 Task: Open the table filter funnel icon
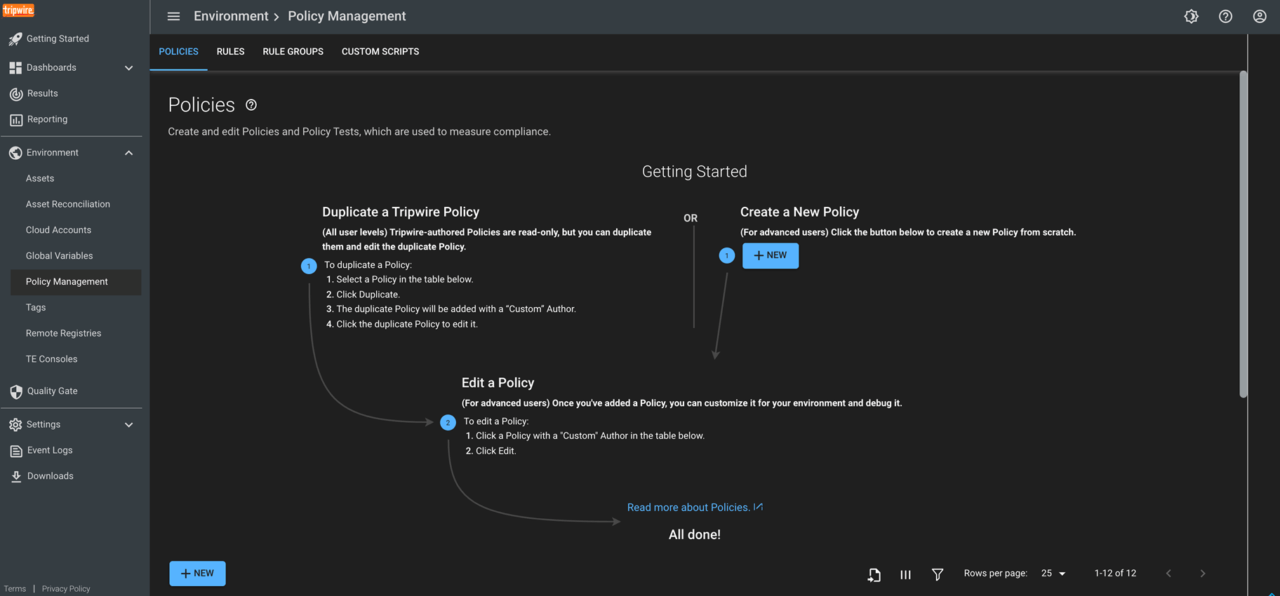point(937,574)
